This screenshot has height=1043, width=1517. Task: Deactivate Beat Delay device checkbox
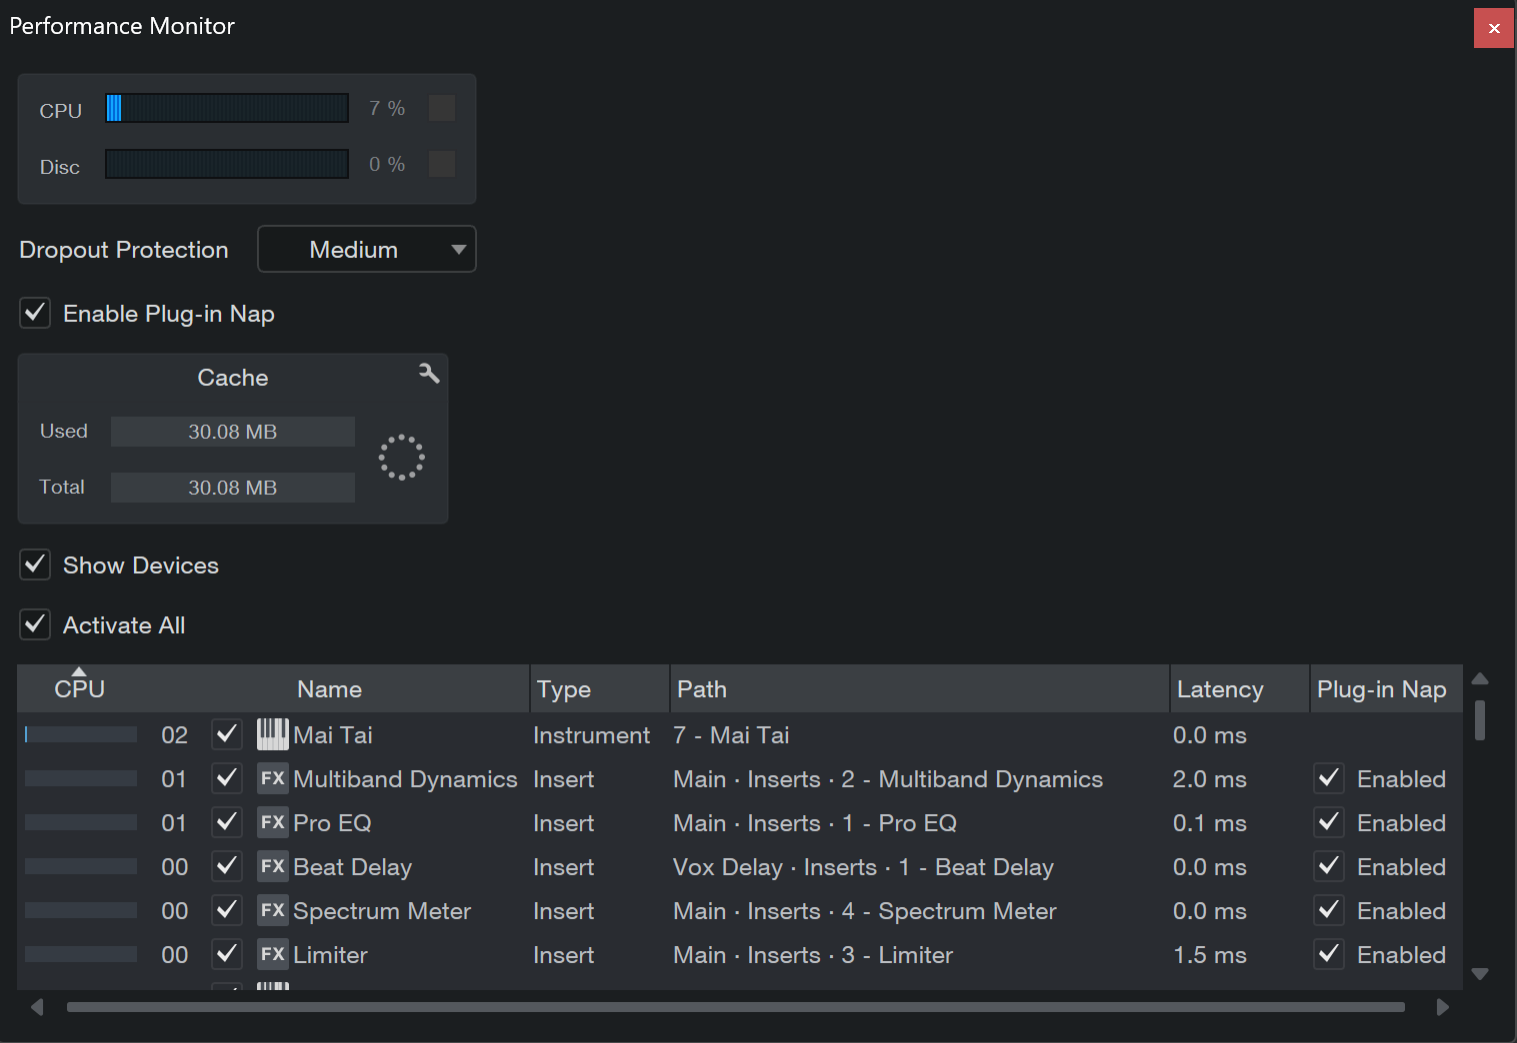pos(227,866)
